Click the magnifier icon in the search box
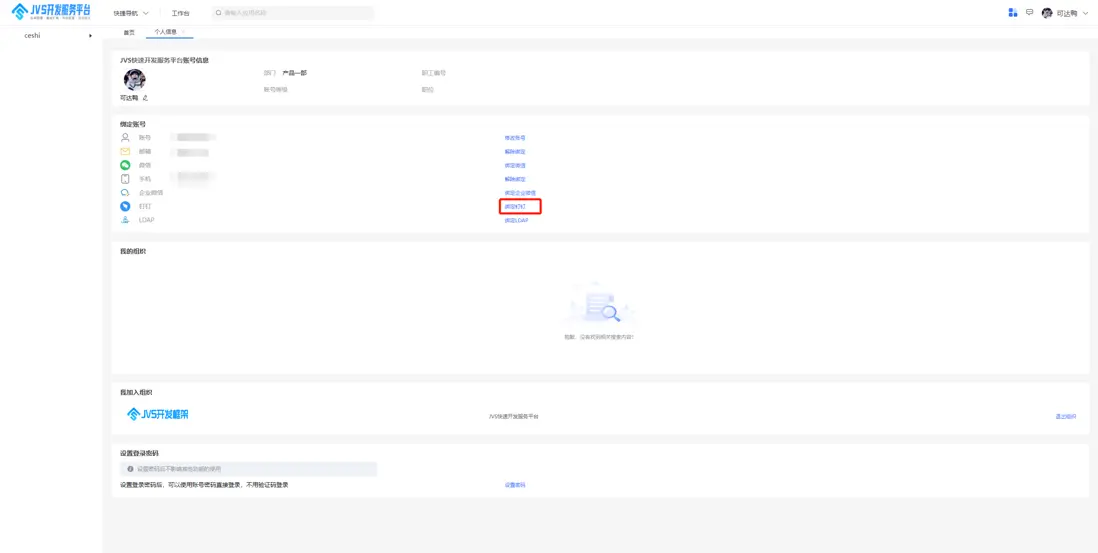The image size is (1098, 553). (218, 13)
